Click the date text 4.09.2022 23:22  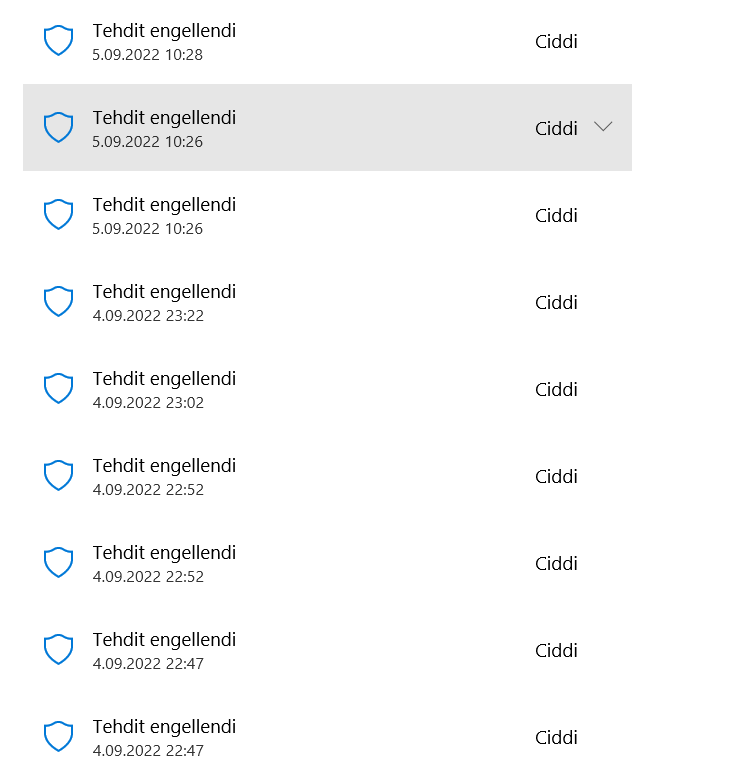[148, 316]
